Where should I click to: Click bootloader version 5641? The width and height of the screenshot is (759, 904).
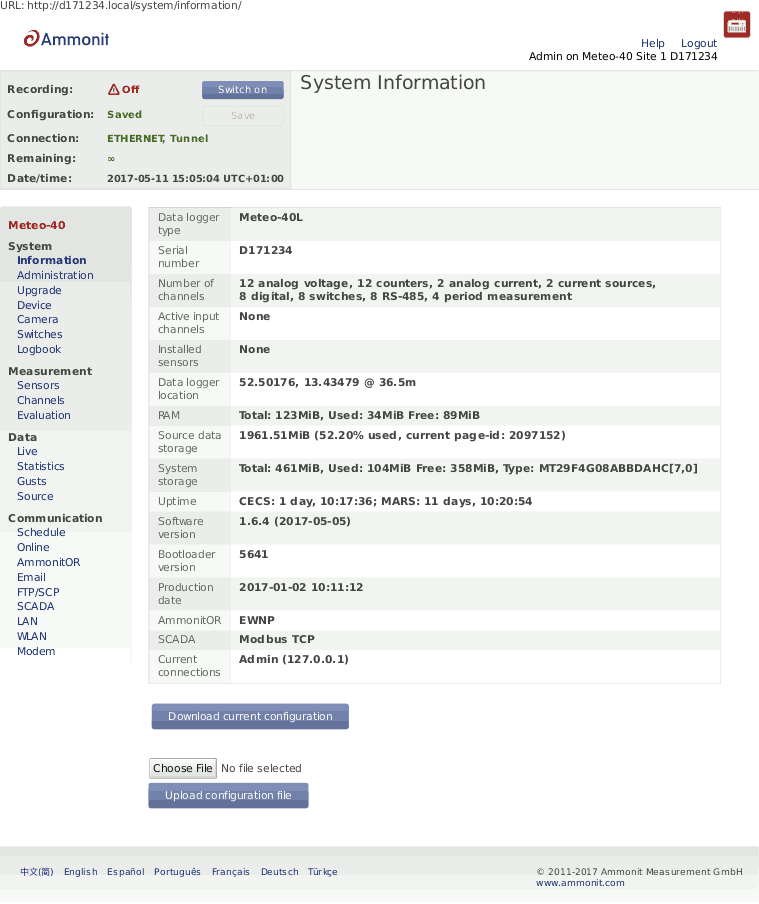pyautogui.click(x=254, y=554)
